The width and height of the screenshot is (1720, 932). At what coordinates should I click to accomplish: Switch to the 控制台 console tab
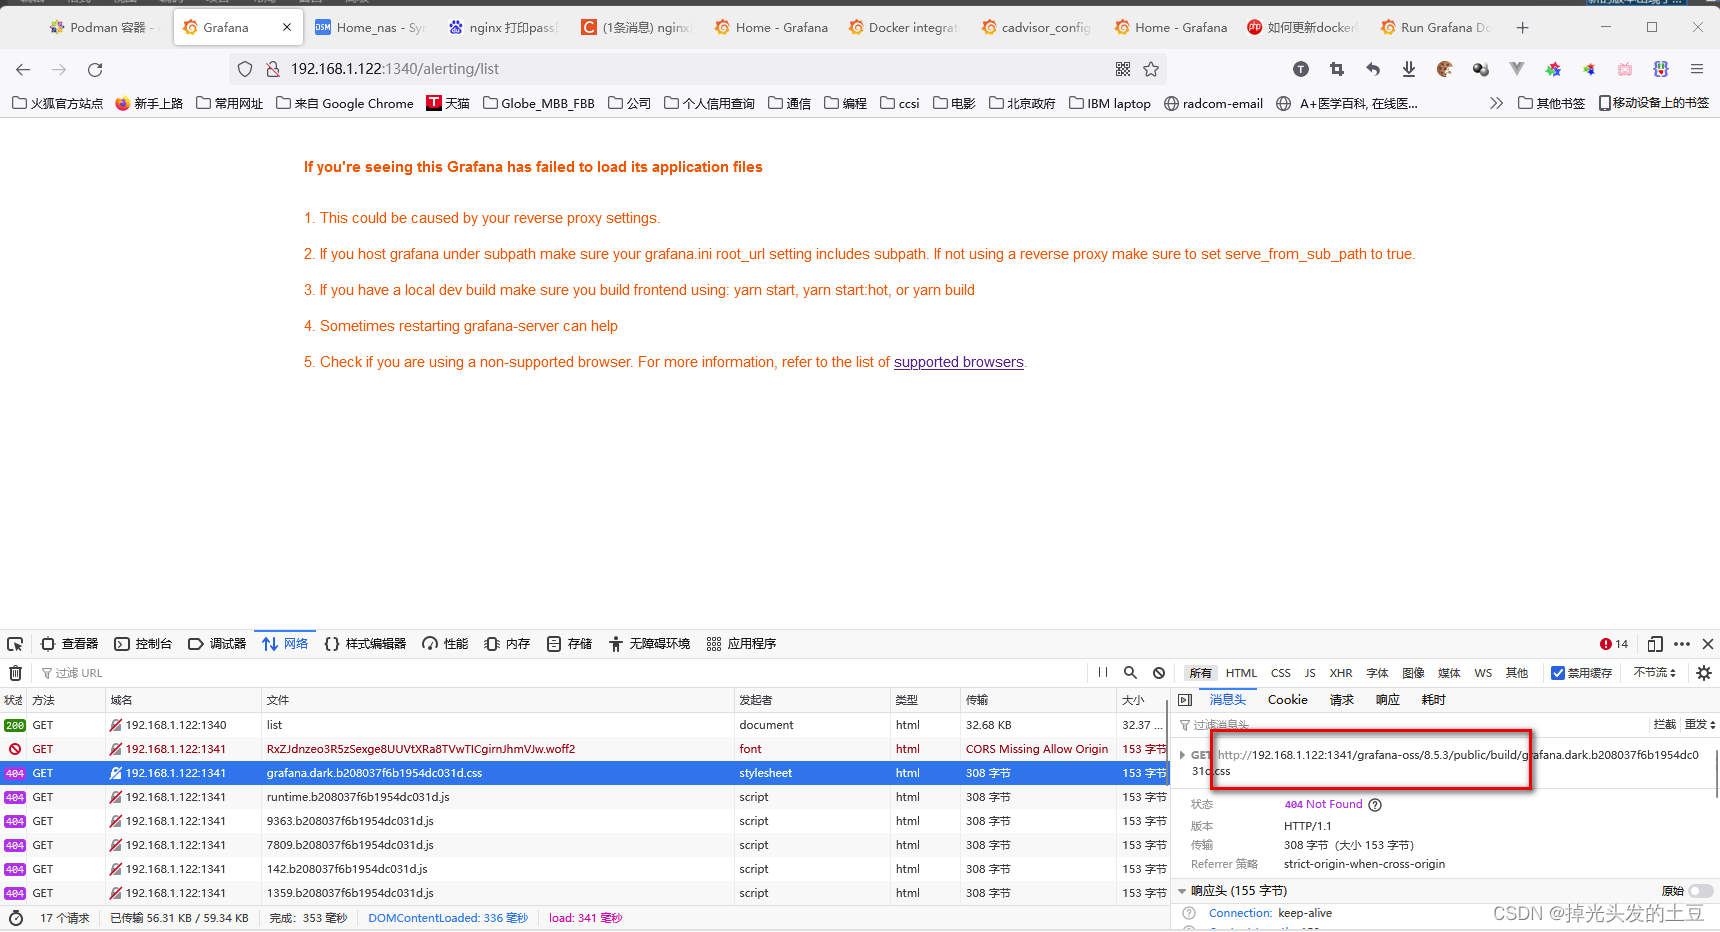pos(143,644)
